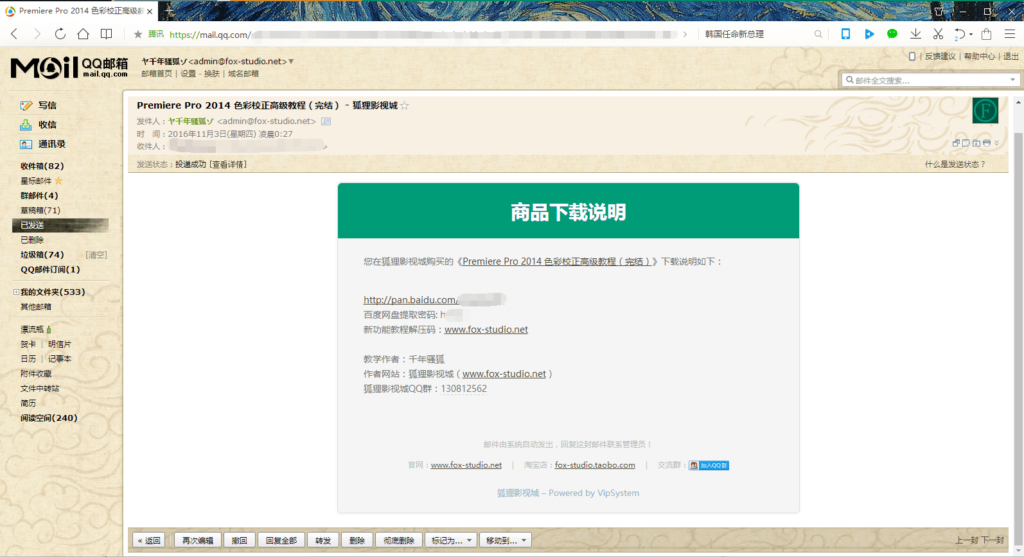Select the 已发送 sent folder
The image size is (1024, 557).
[x=60, y=225]
